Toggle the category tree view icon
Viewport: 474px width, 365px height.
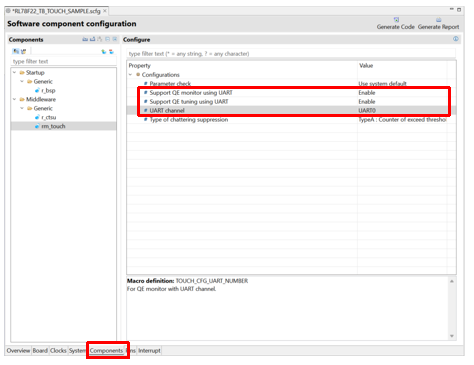point(16,51)
